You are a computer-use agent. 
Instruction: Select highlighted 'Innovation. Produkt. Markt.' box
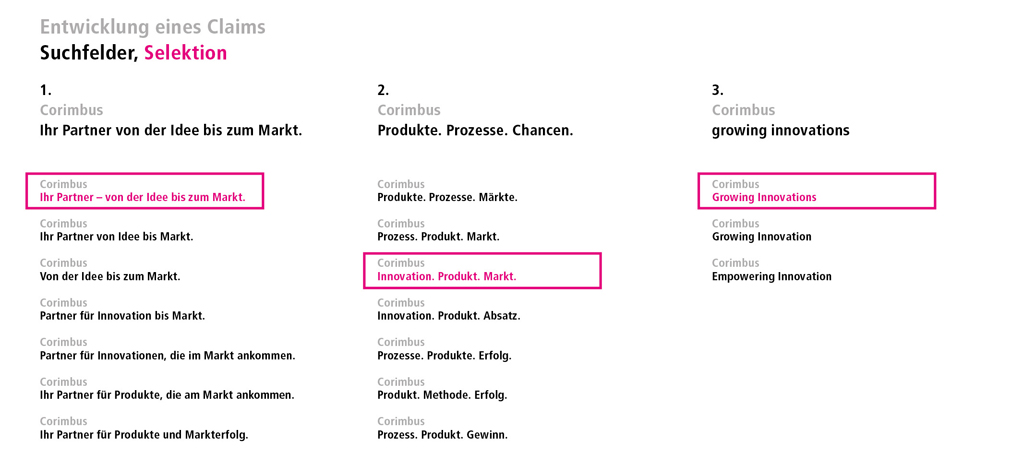point(482,271)
